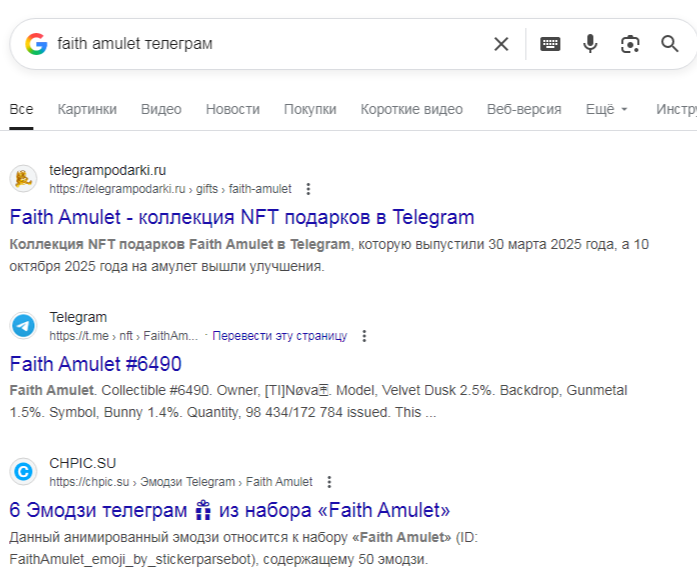697x585 pixels.
Task: Click Перевести эту страницу link
Action: [279, 336]
